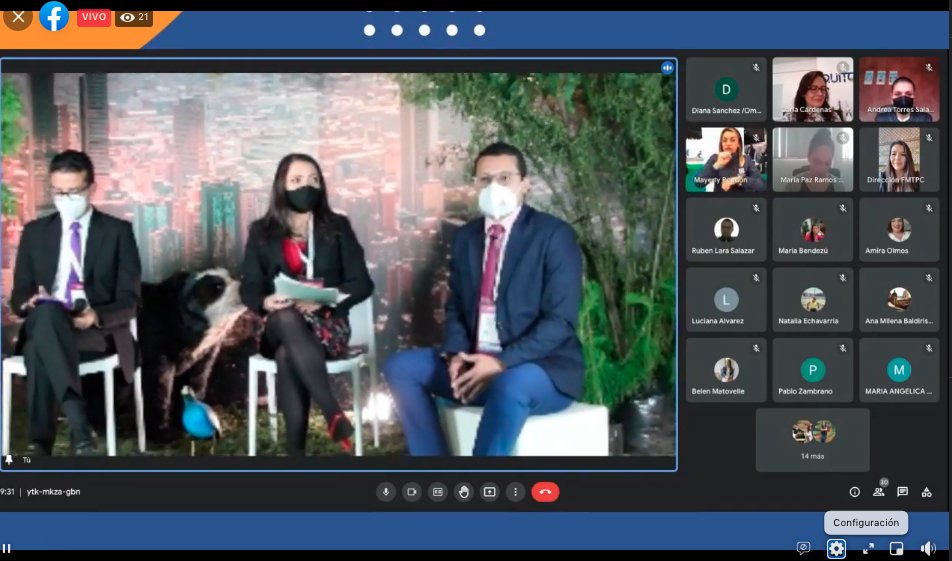The image size is (952, 561).
Task: Select the Mayerly video tile
Action: tap(726, 160)
